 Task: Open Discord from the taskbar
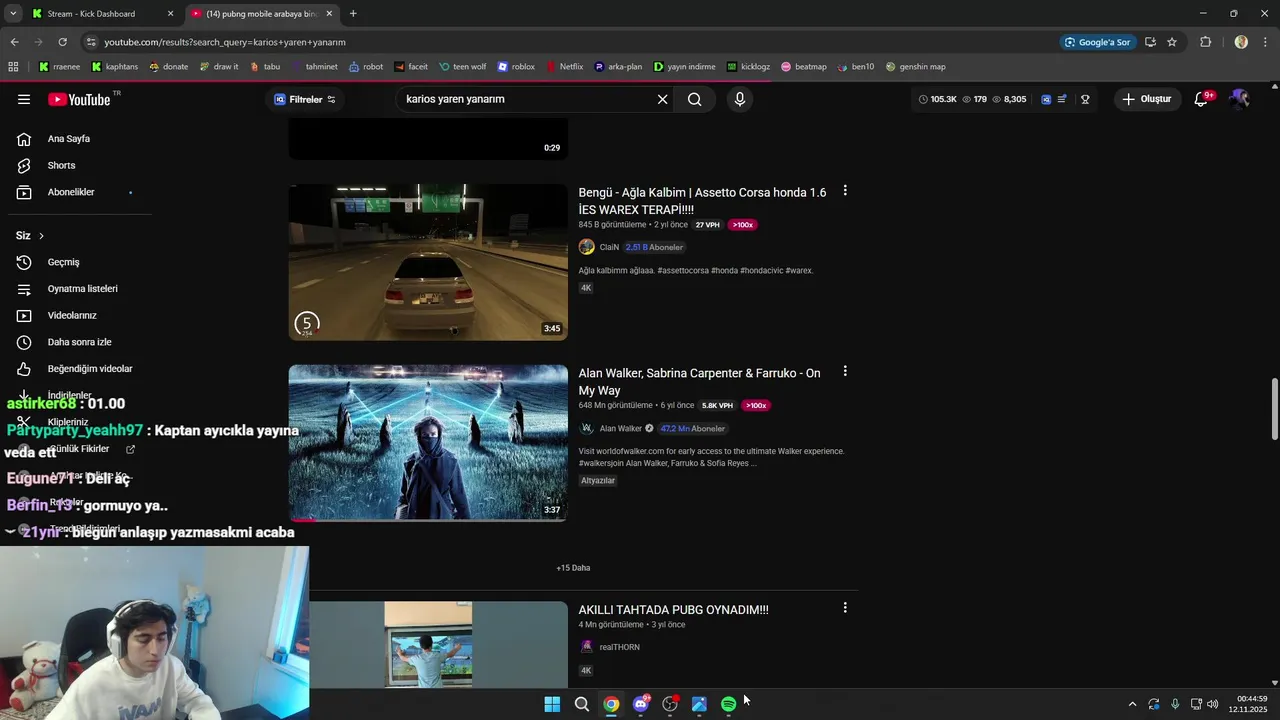pos(641,704)
